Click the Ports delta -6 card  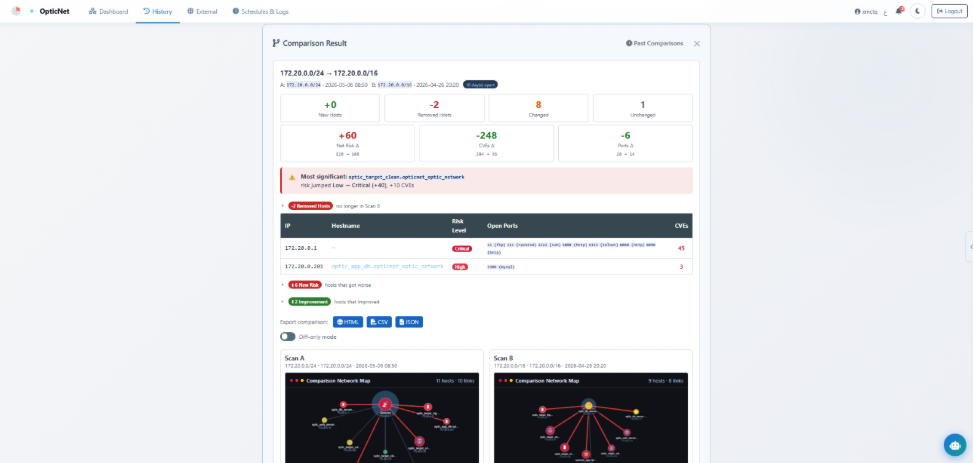(626, 143)
